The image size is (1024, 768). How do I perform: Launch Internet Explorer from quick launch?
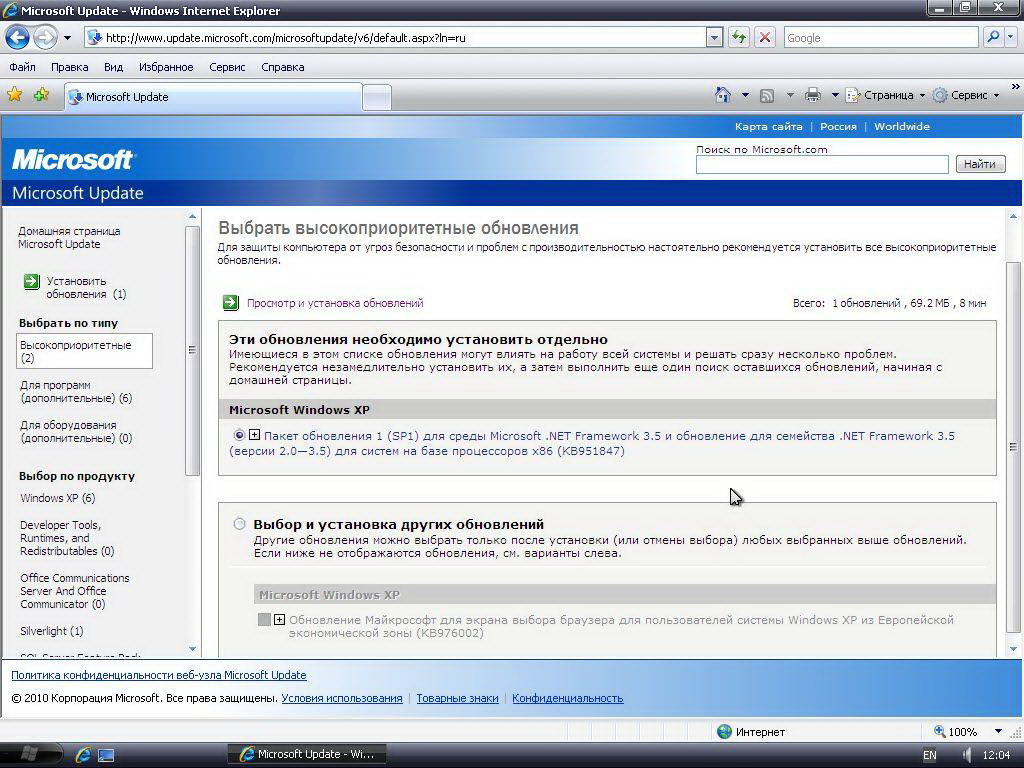[x=83, y=754]
